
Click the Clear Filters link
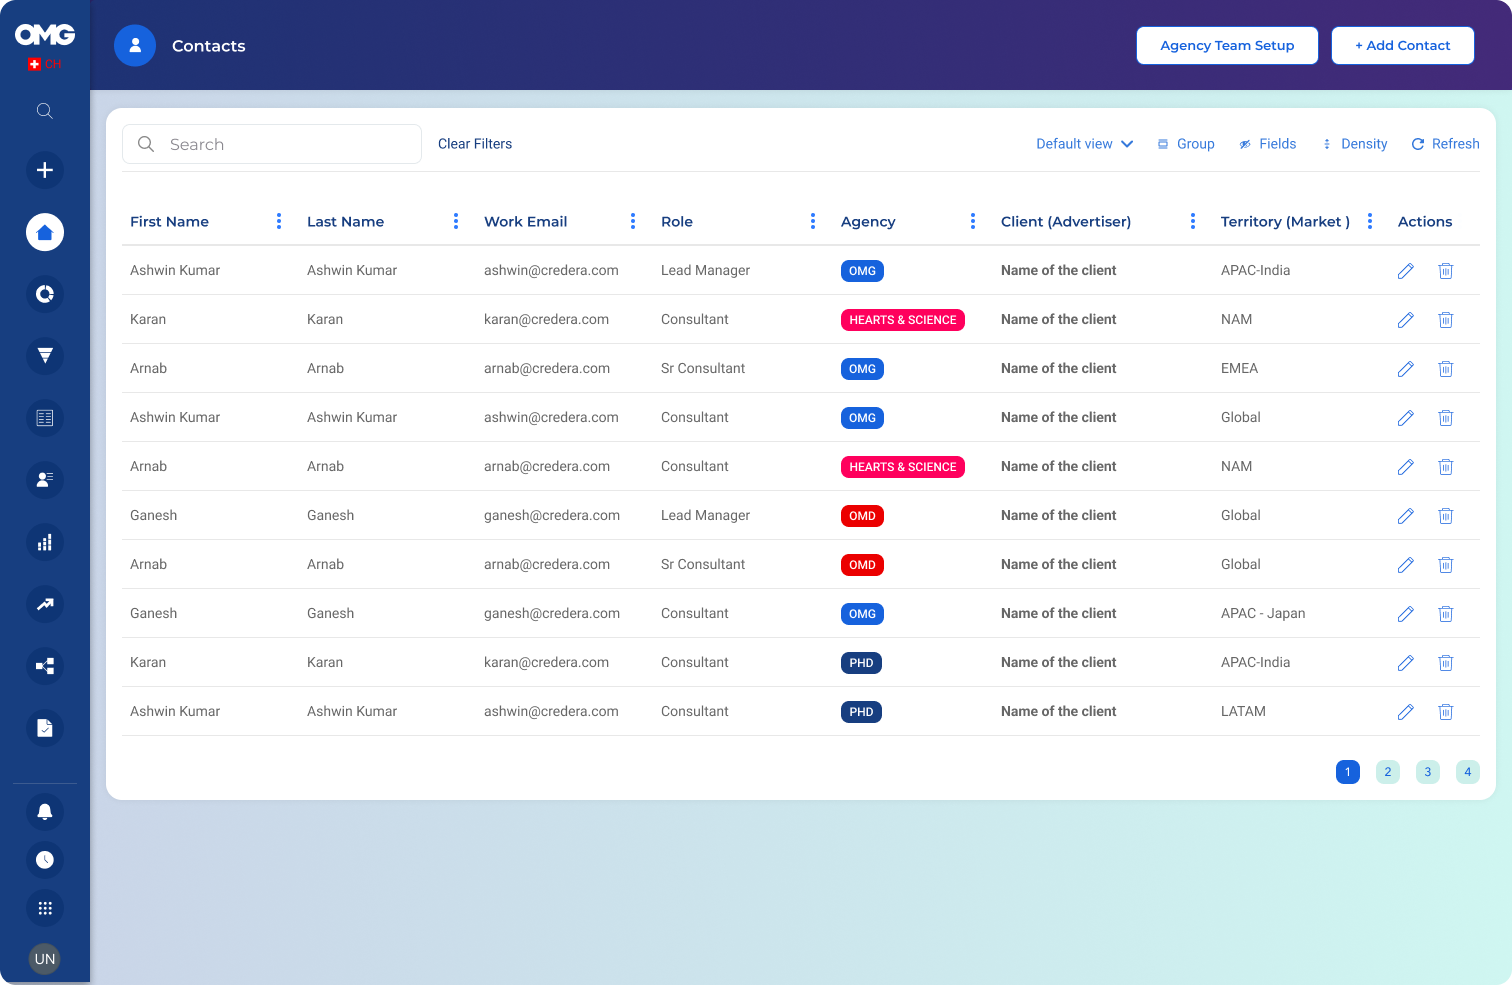coord(475,144)
